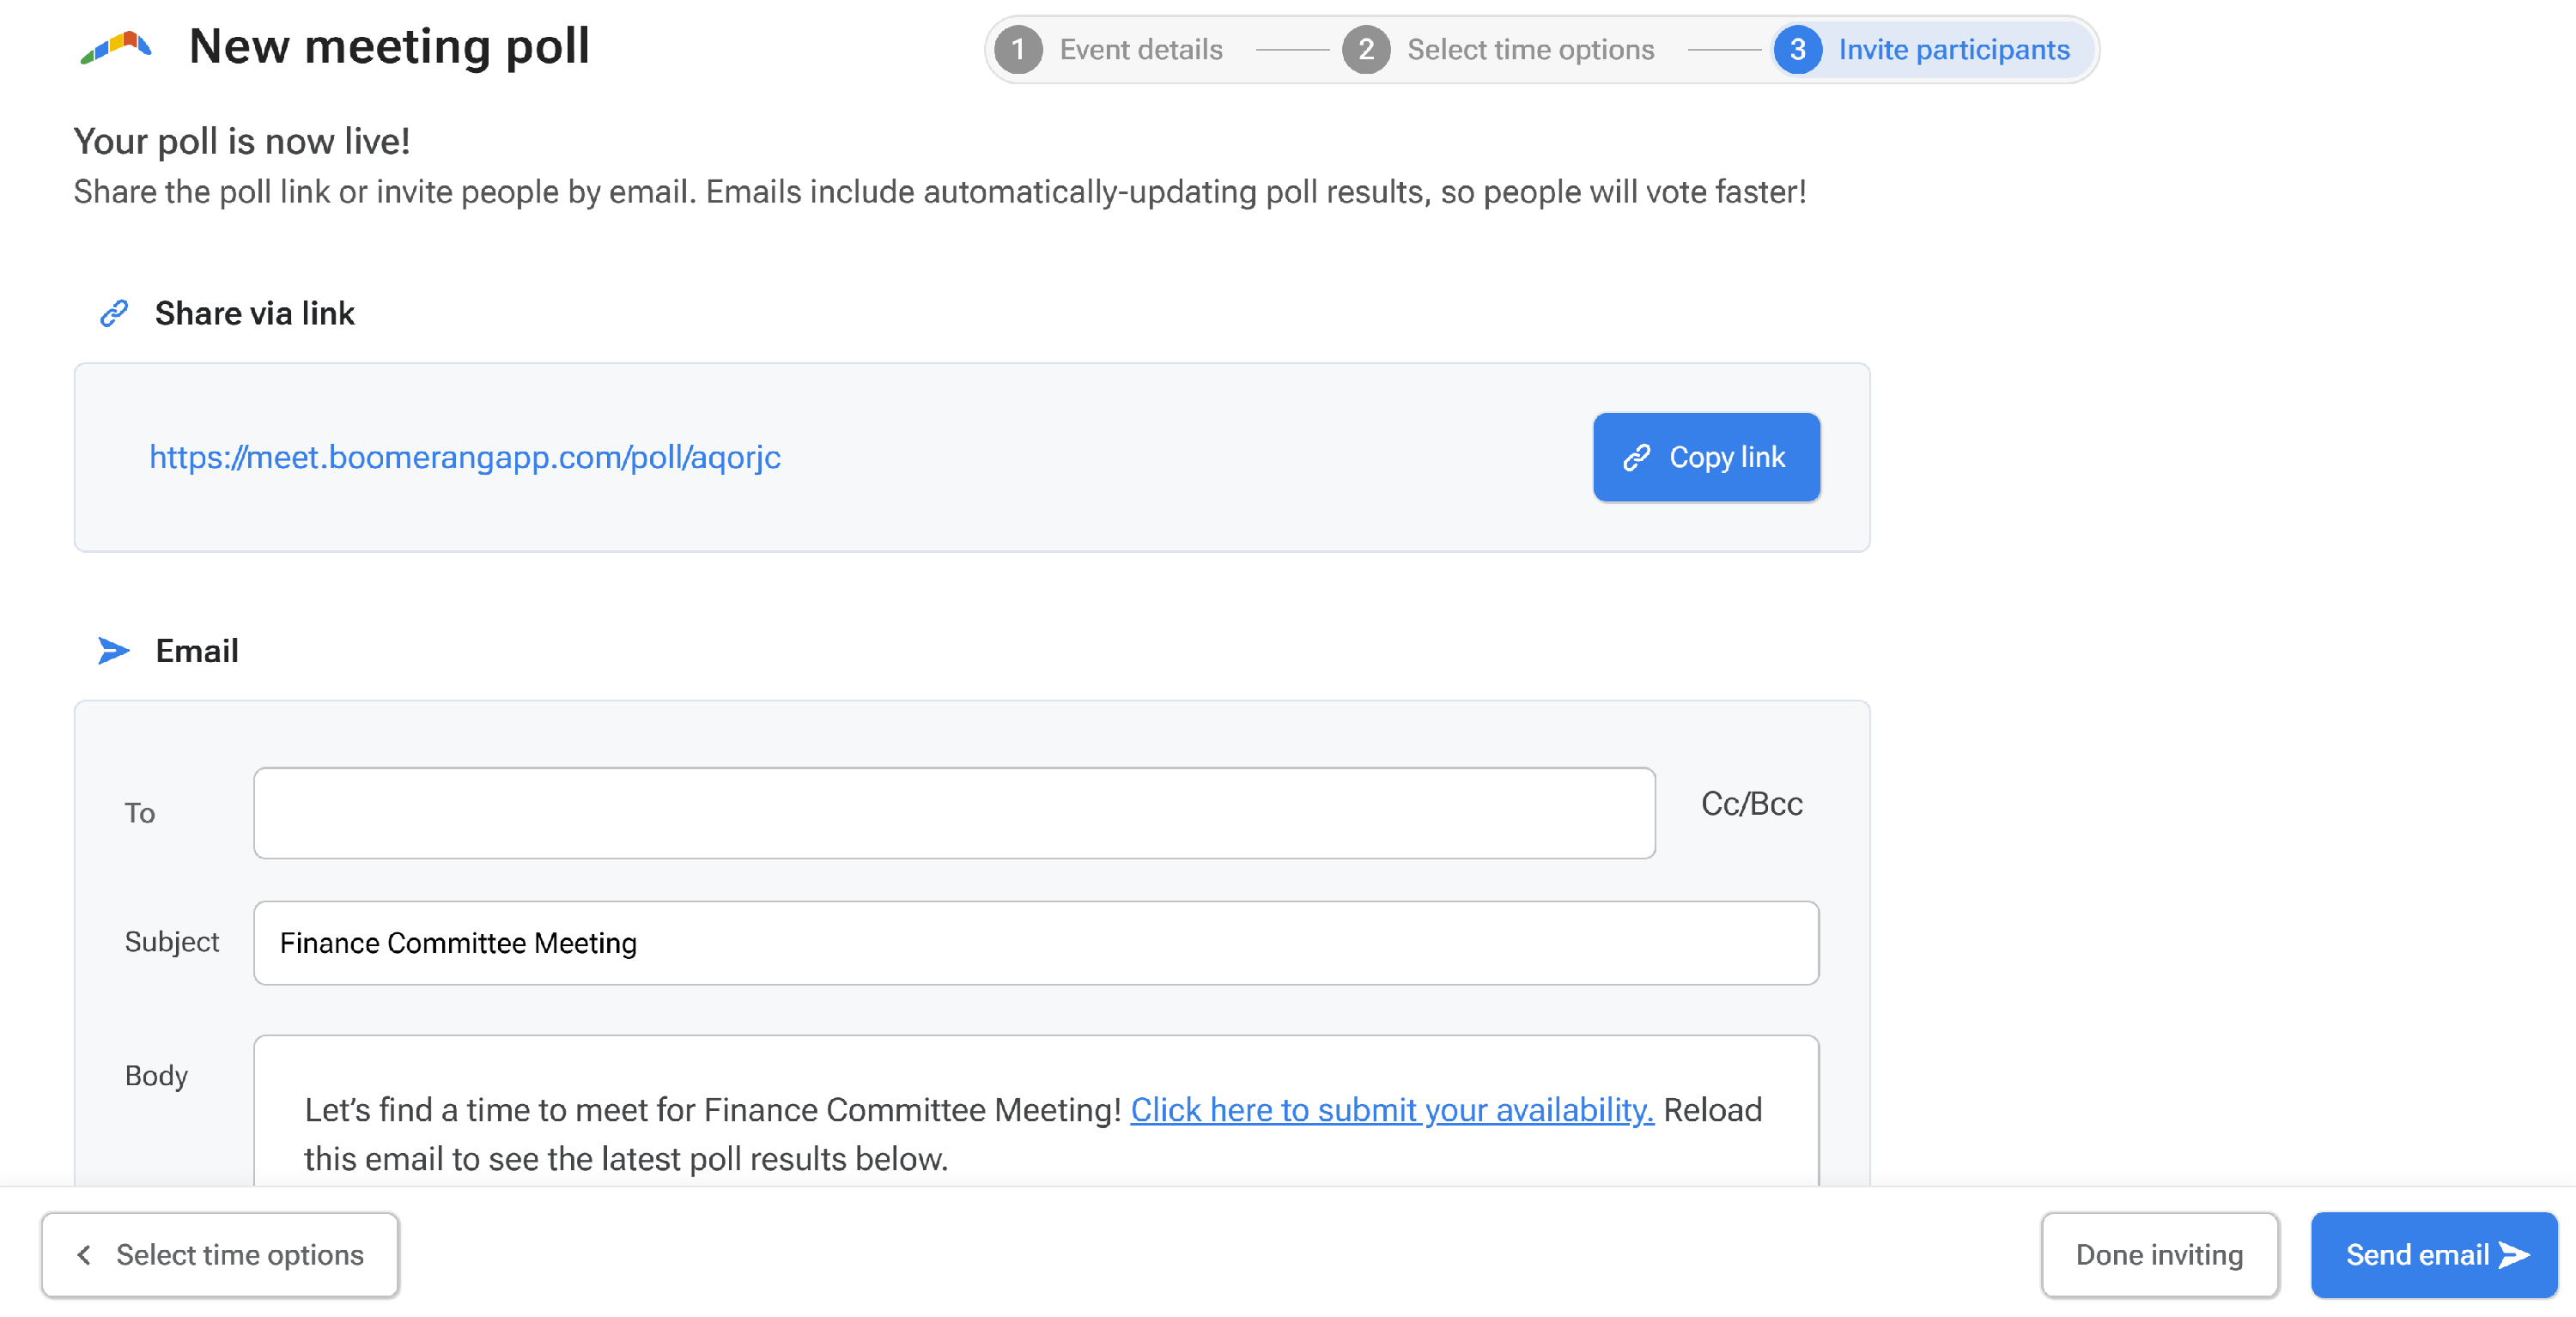This screenshot has height=1317, width=2576.
Task: Click the step 1 number circle
Action: pos(1018,50)
